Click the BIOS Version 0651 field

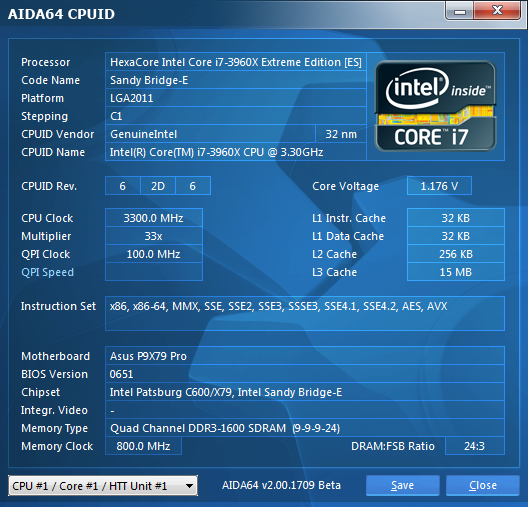305,374
